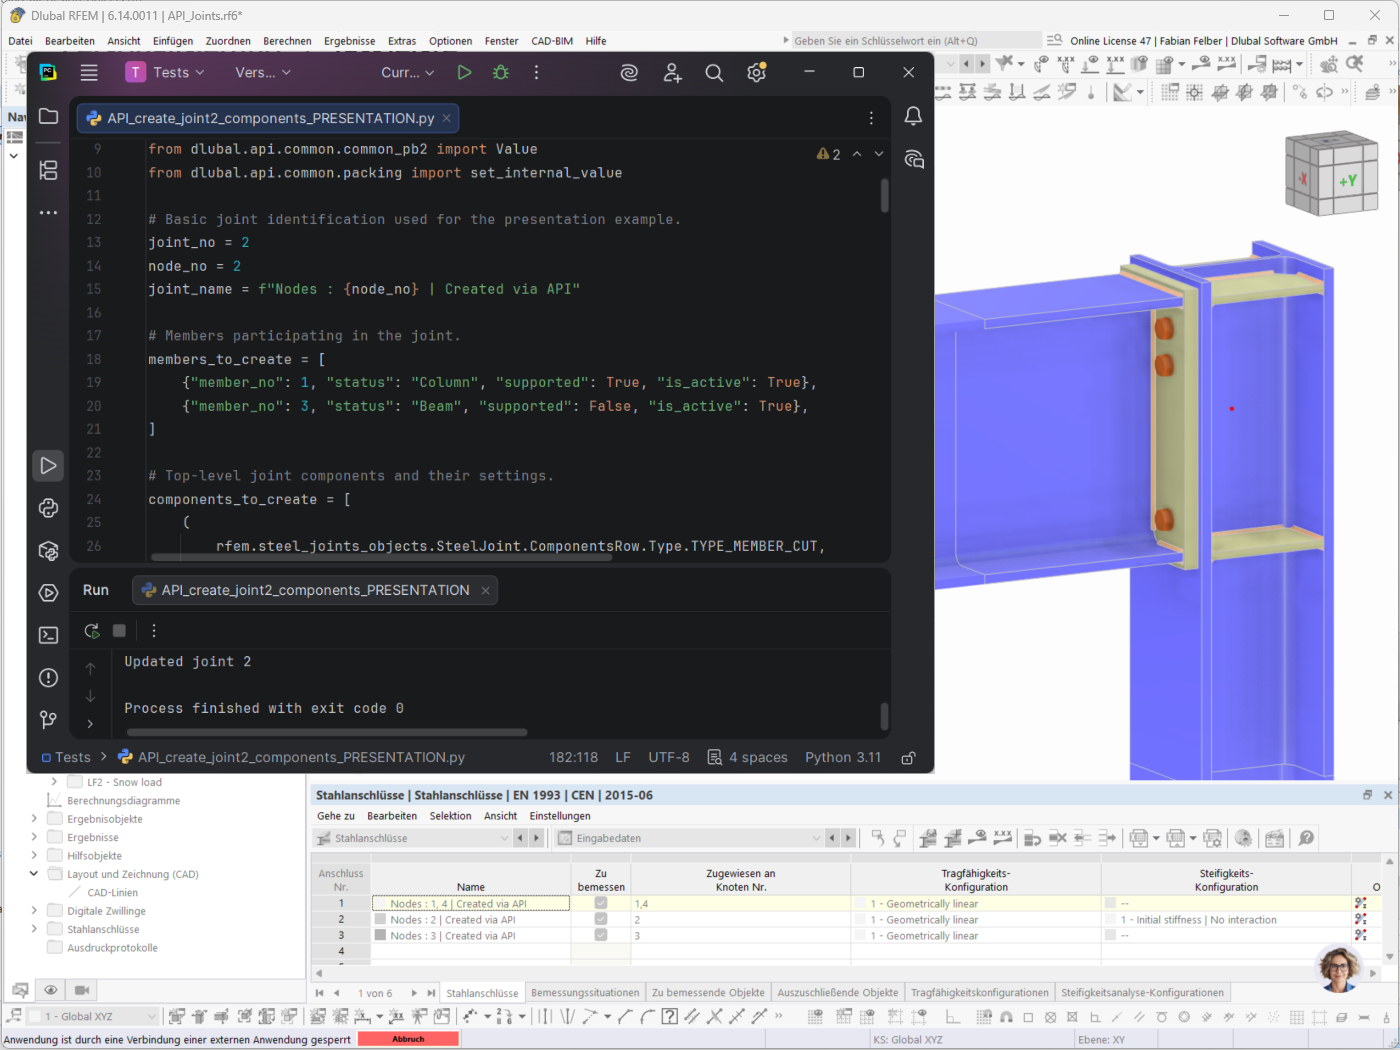
Task: Expand the Digitale Zwillinge tree node
Action: [x=34, y=911]
